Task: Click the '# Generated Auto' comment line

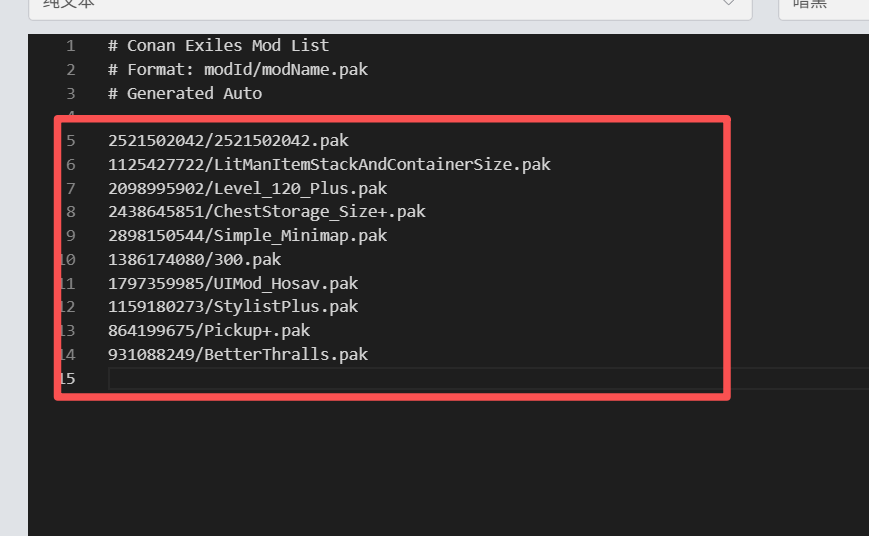Action: (x=184, y=94)
